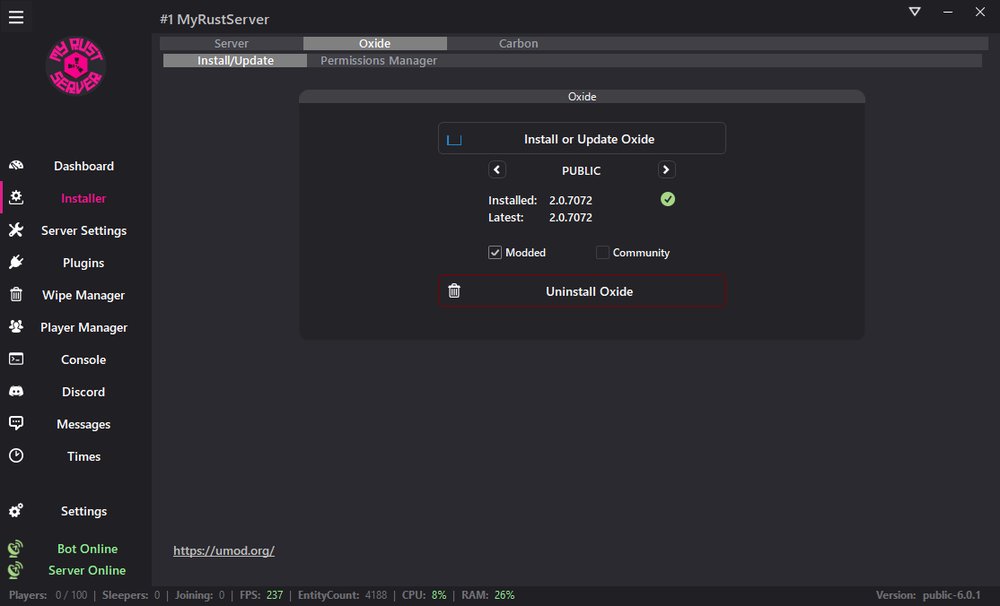This screenshot has height=606, width=1000.
Task: Switch to the Carbon tab
Action: click(x=518, y=43)
